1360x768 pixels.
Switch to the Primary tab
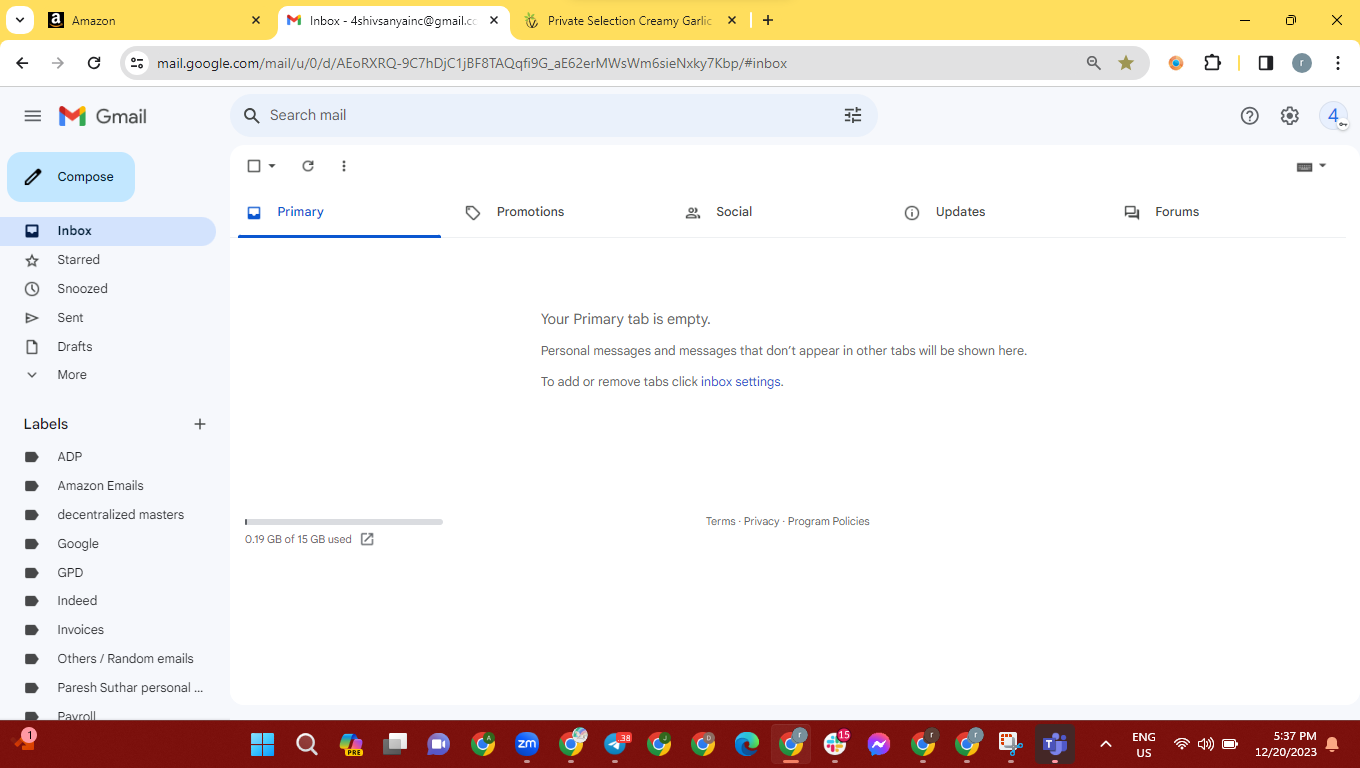(339, 212)
